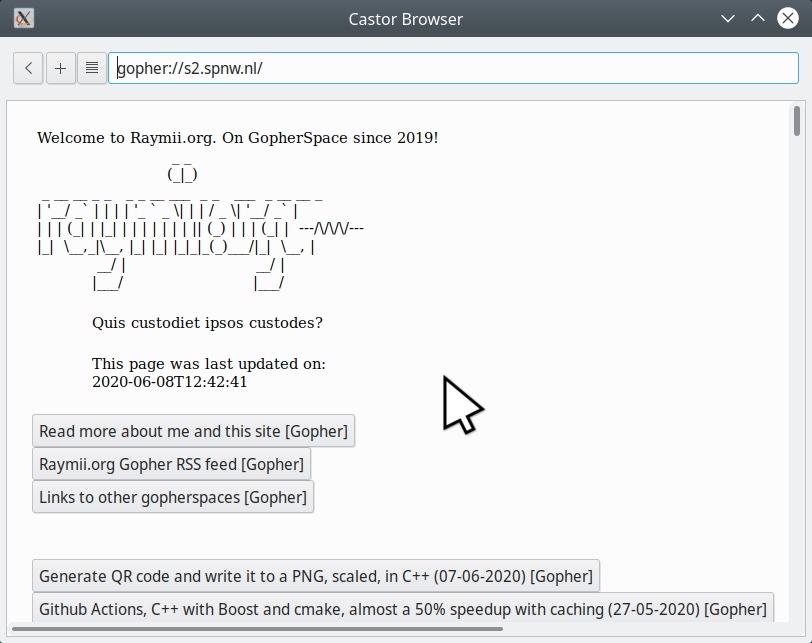This screenshot has height=643, width=812.
Task: Follow 'Links to other gopherspaces' link
Action: pyautogui.click(x=173, y=497)
